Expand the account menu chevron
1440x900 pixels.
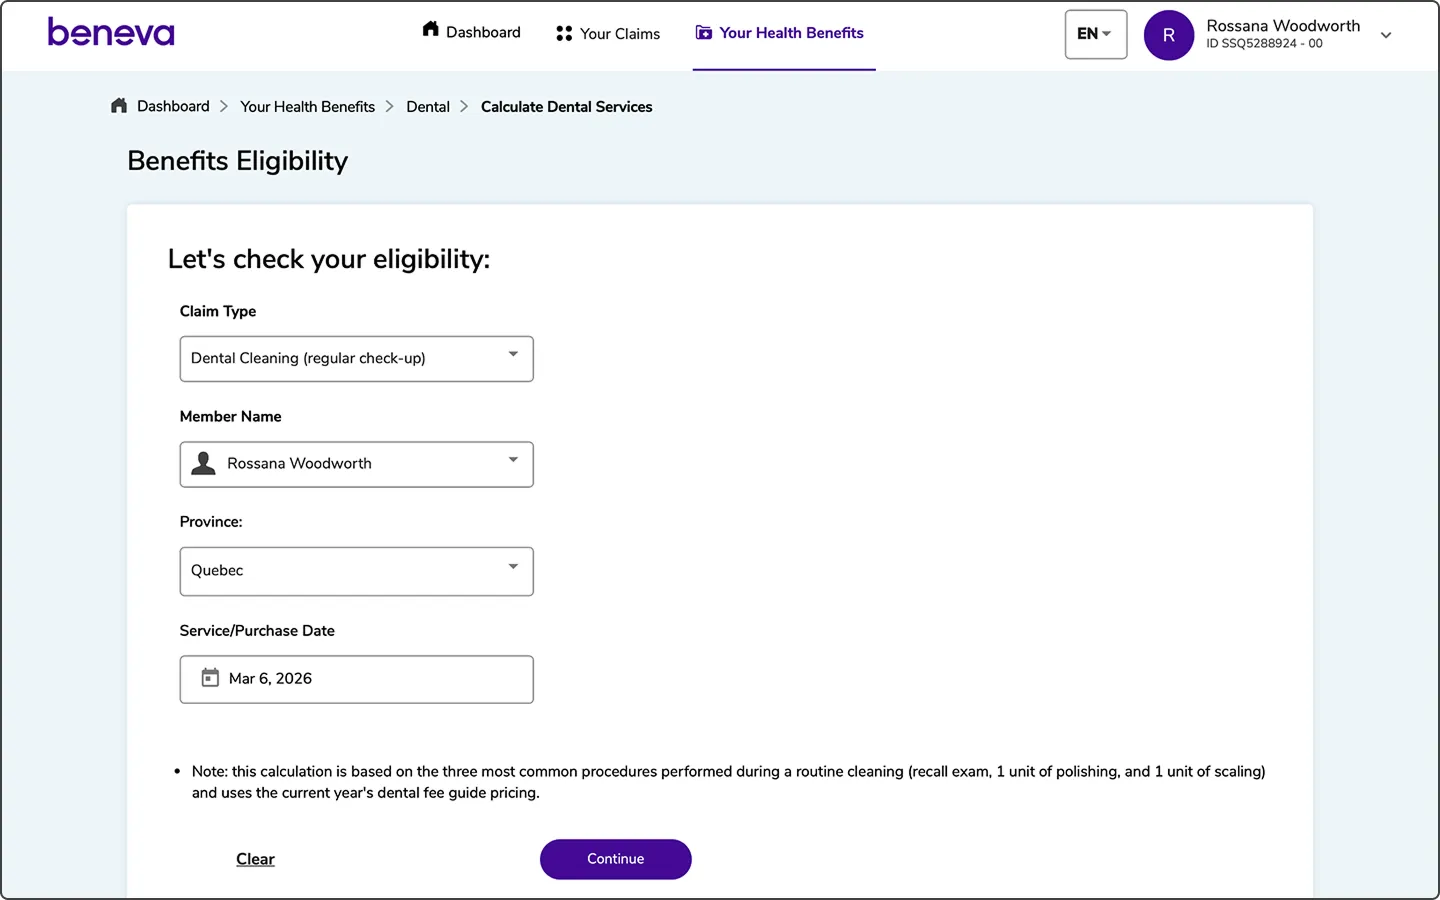[1386, 35]
